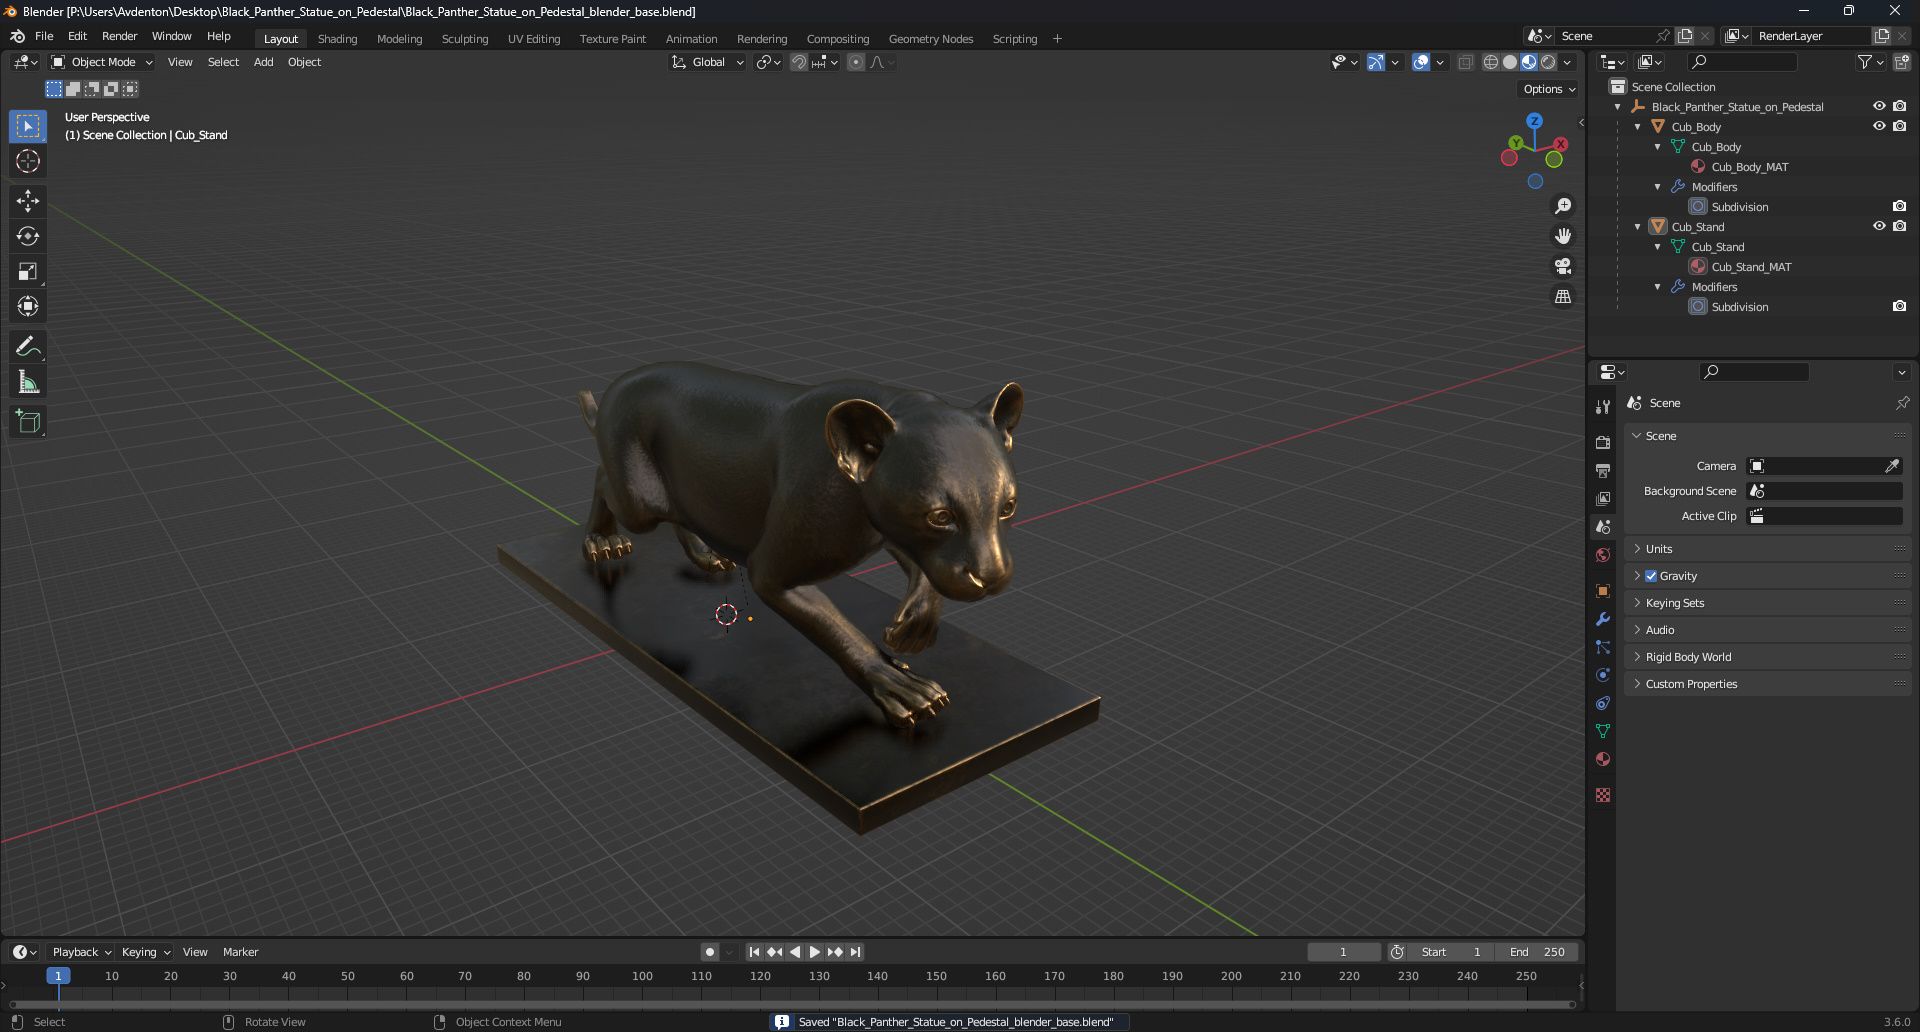
Task: Open the Render menu
Action: (119, 36)
